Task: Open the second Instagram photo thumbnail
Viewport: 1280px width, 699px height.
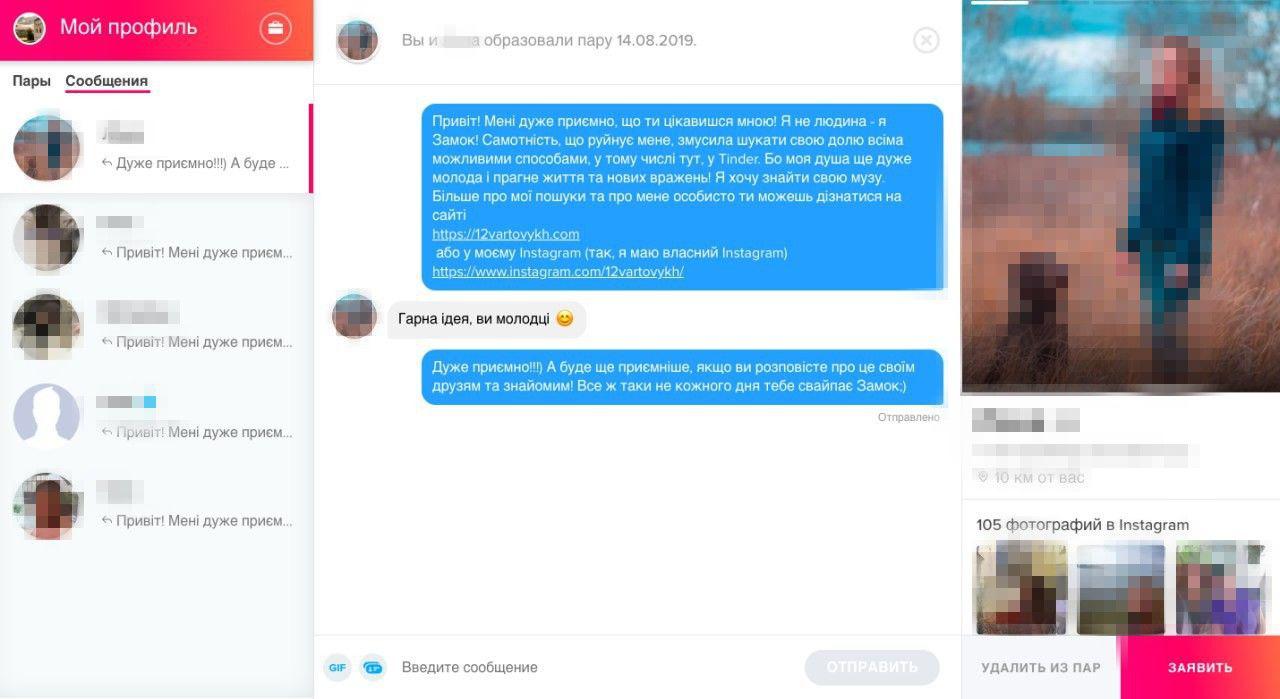Action: coord(1121,589)
